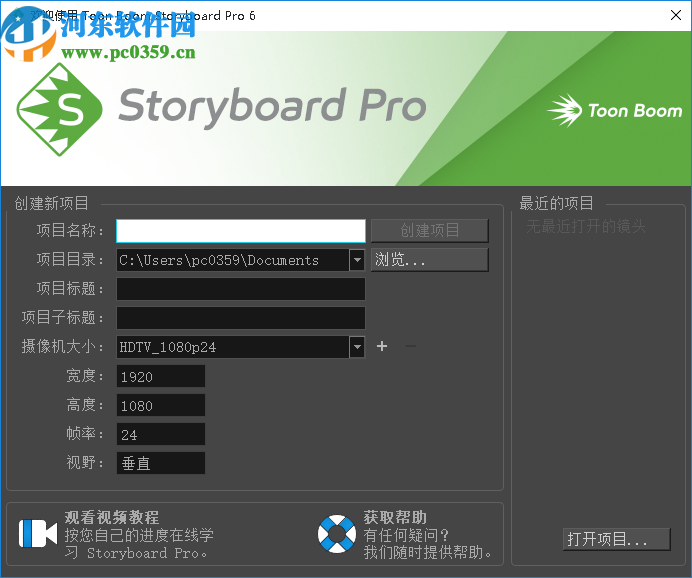692x578 pixels.
Task: Click the project name input field
Action: (x=241, y=231)
